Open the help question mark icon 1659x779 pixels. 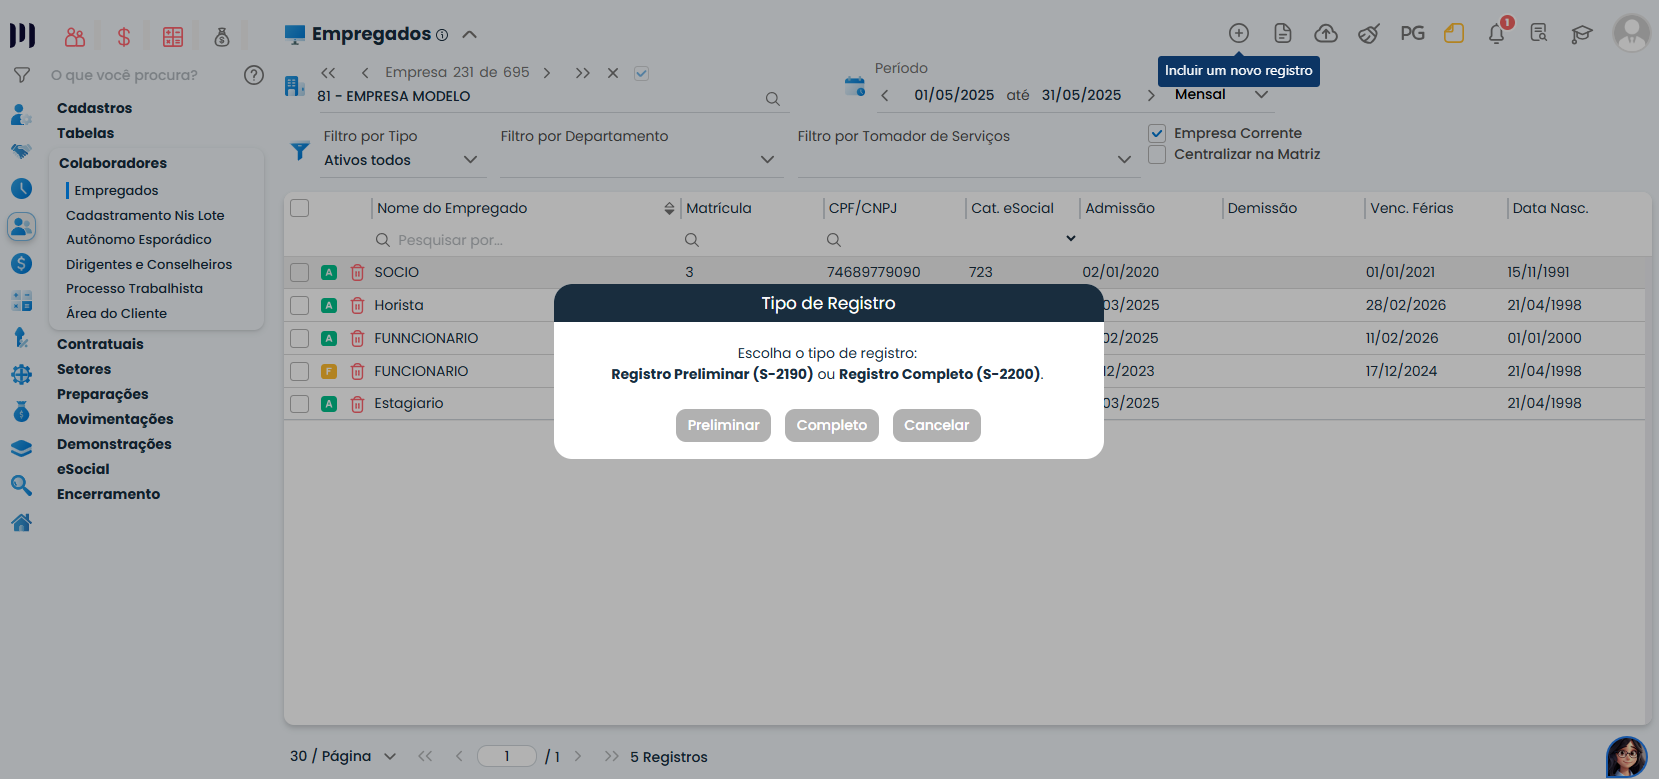click(x=254, y=75)
